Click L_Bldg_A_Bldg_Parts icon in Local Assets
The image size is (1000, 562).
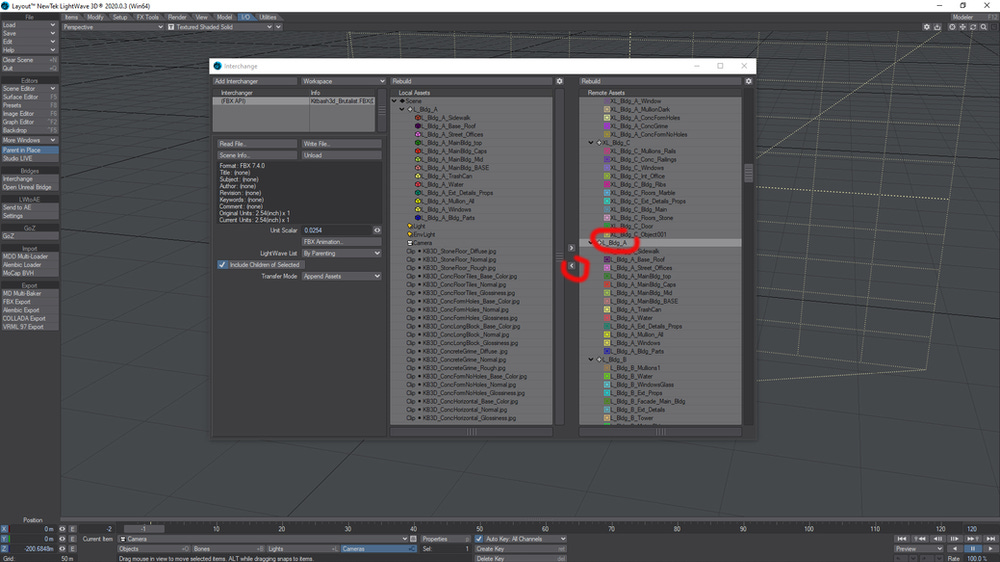tap(418, 218)
